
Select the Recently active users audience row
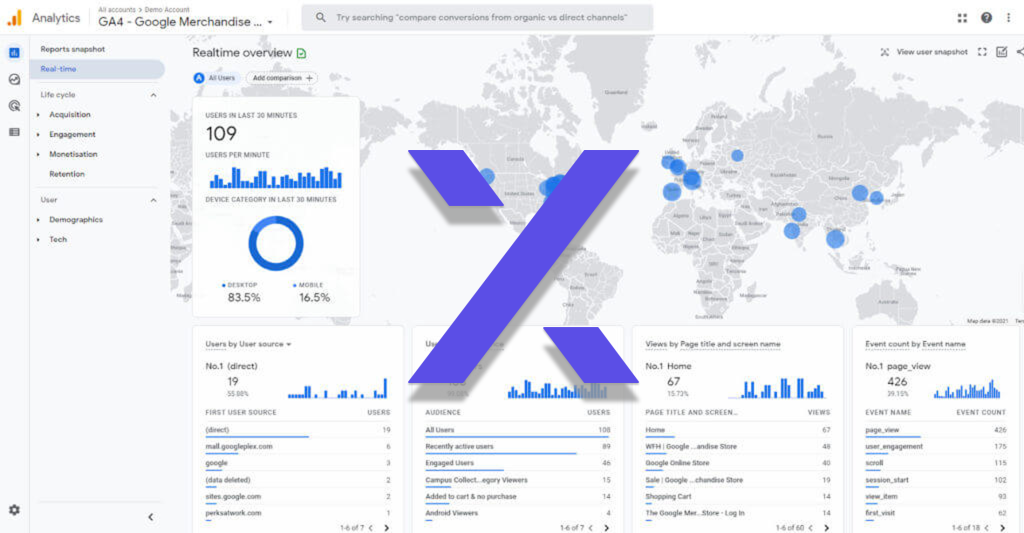pyautogui.click(x=517, y=447)
